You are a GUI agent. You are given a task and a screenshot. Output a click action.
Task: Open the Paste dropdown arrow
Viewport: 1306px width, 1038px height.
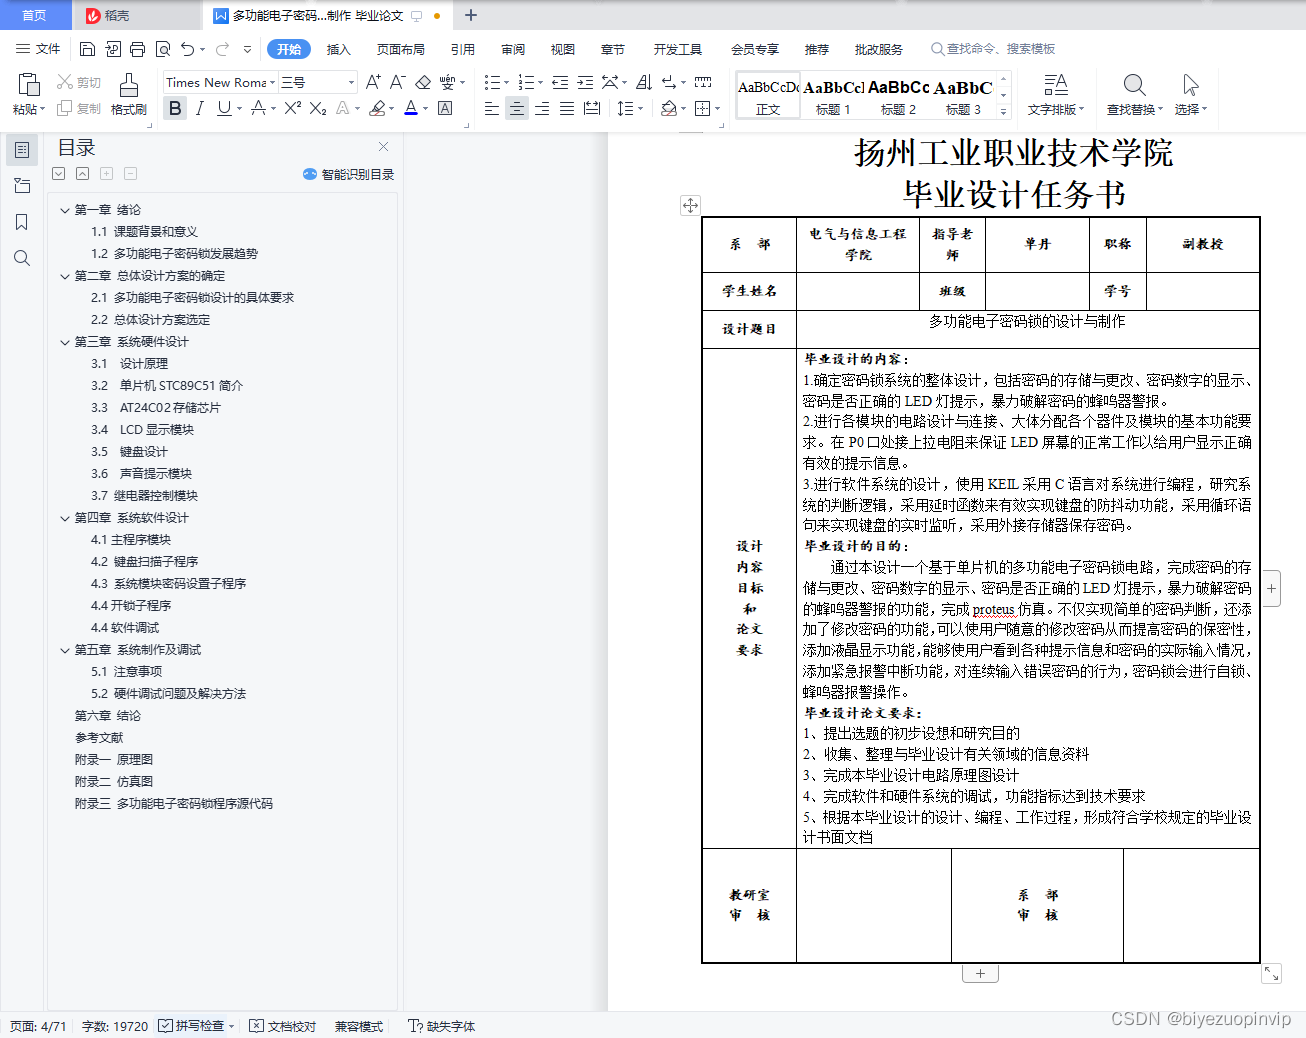click(x=42, y=109)
